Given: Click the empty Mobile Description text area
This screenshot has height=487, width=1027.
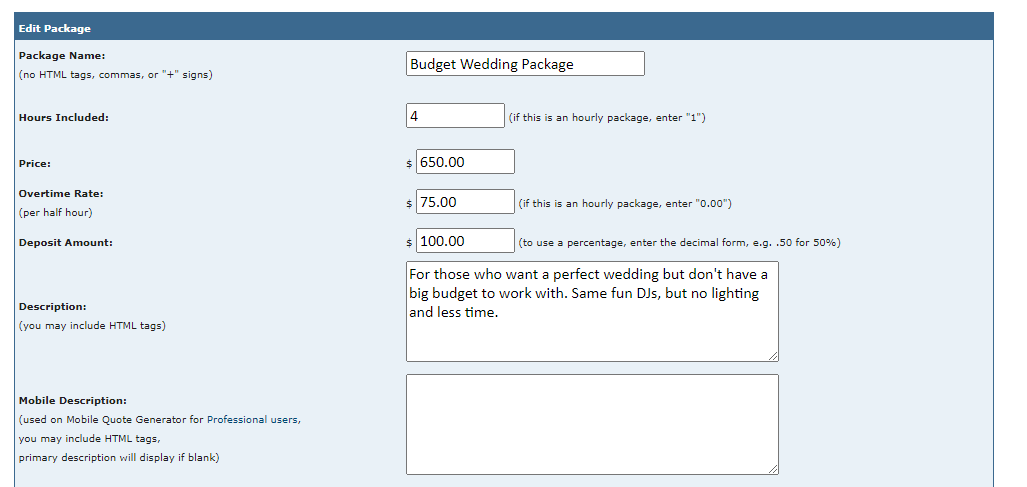Looking at the screenshot, I should [591, 424].
